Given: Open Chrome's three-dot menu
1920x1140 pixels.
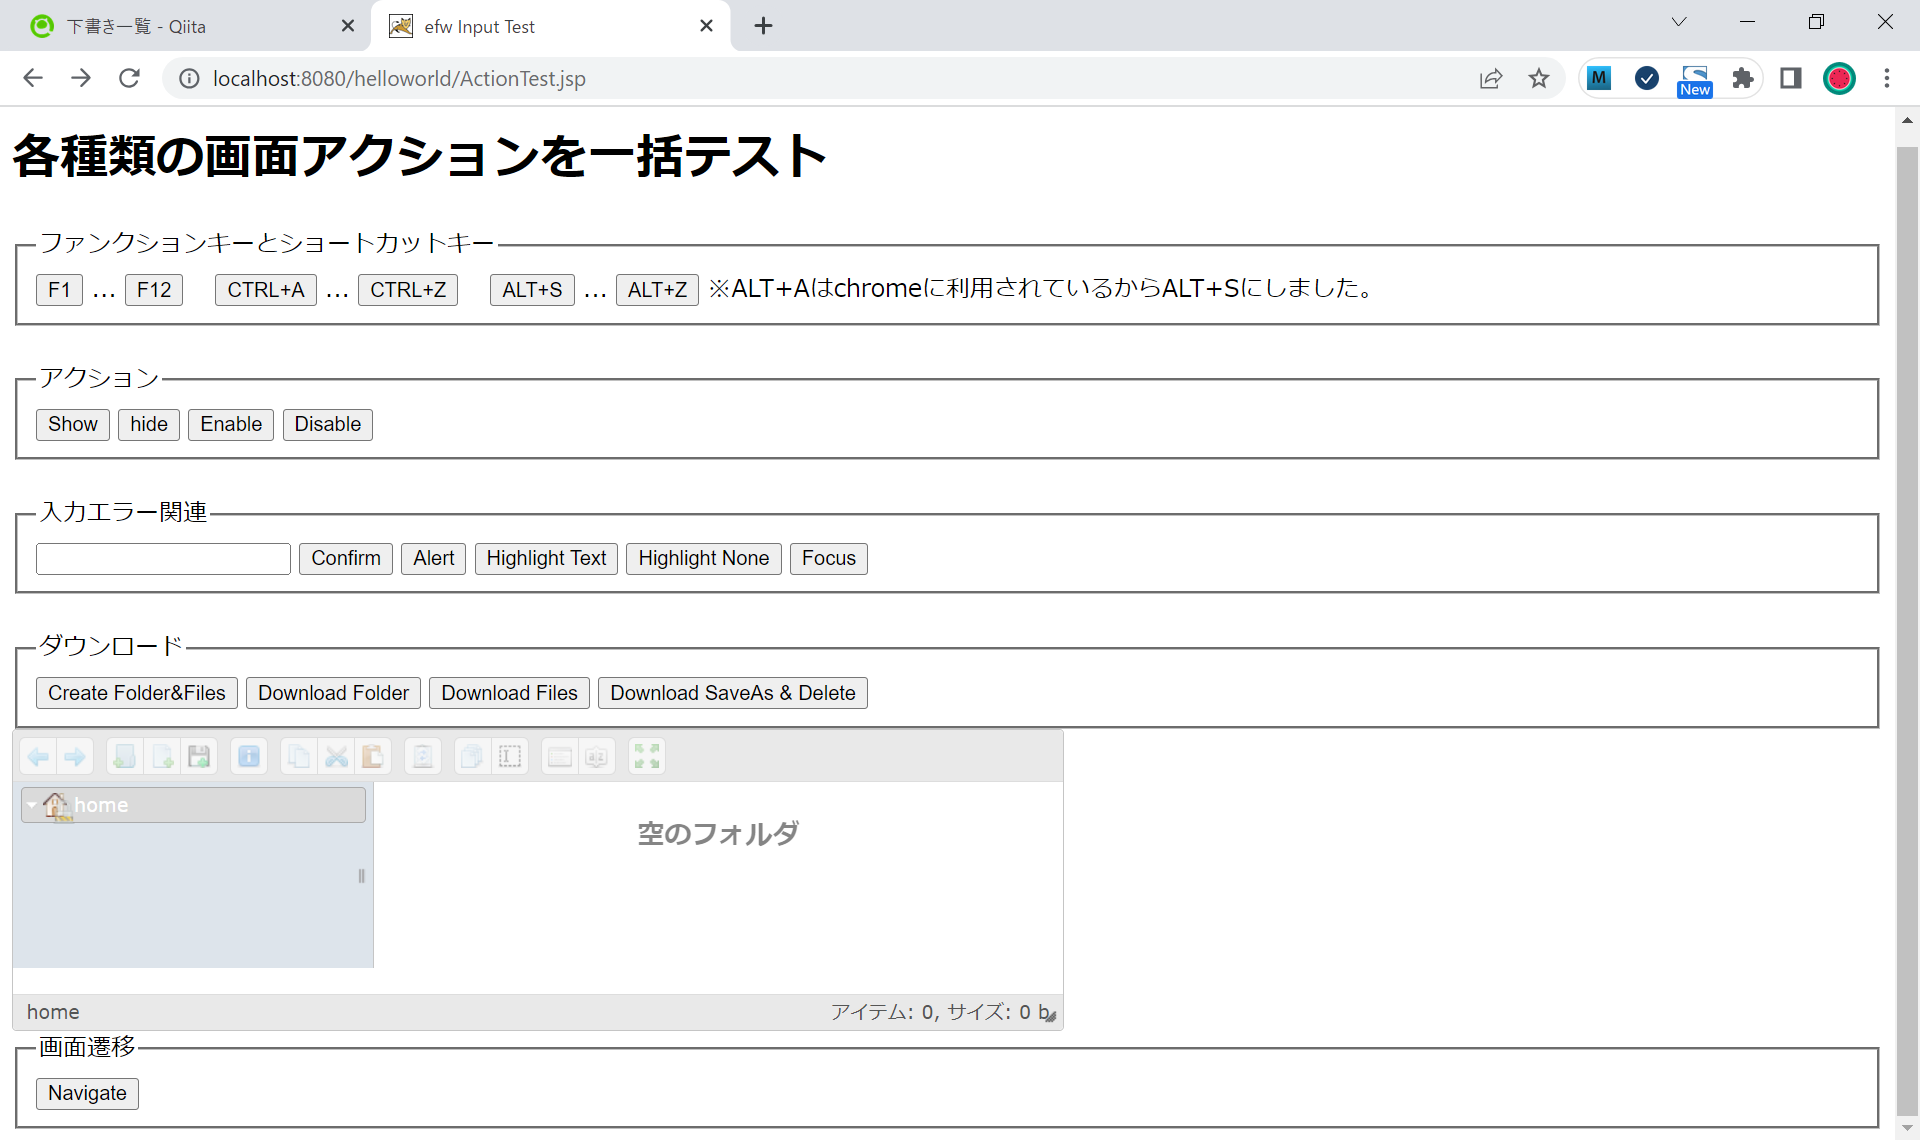Looking at the screenshot, I should (1887, 78).
